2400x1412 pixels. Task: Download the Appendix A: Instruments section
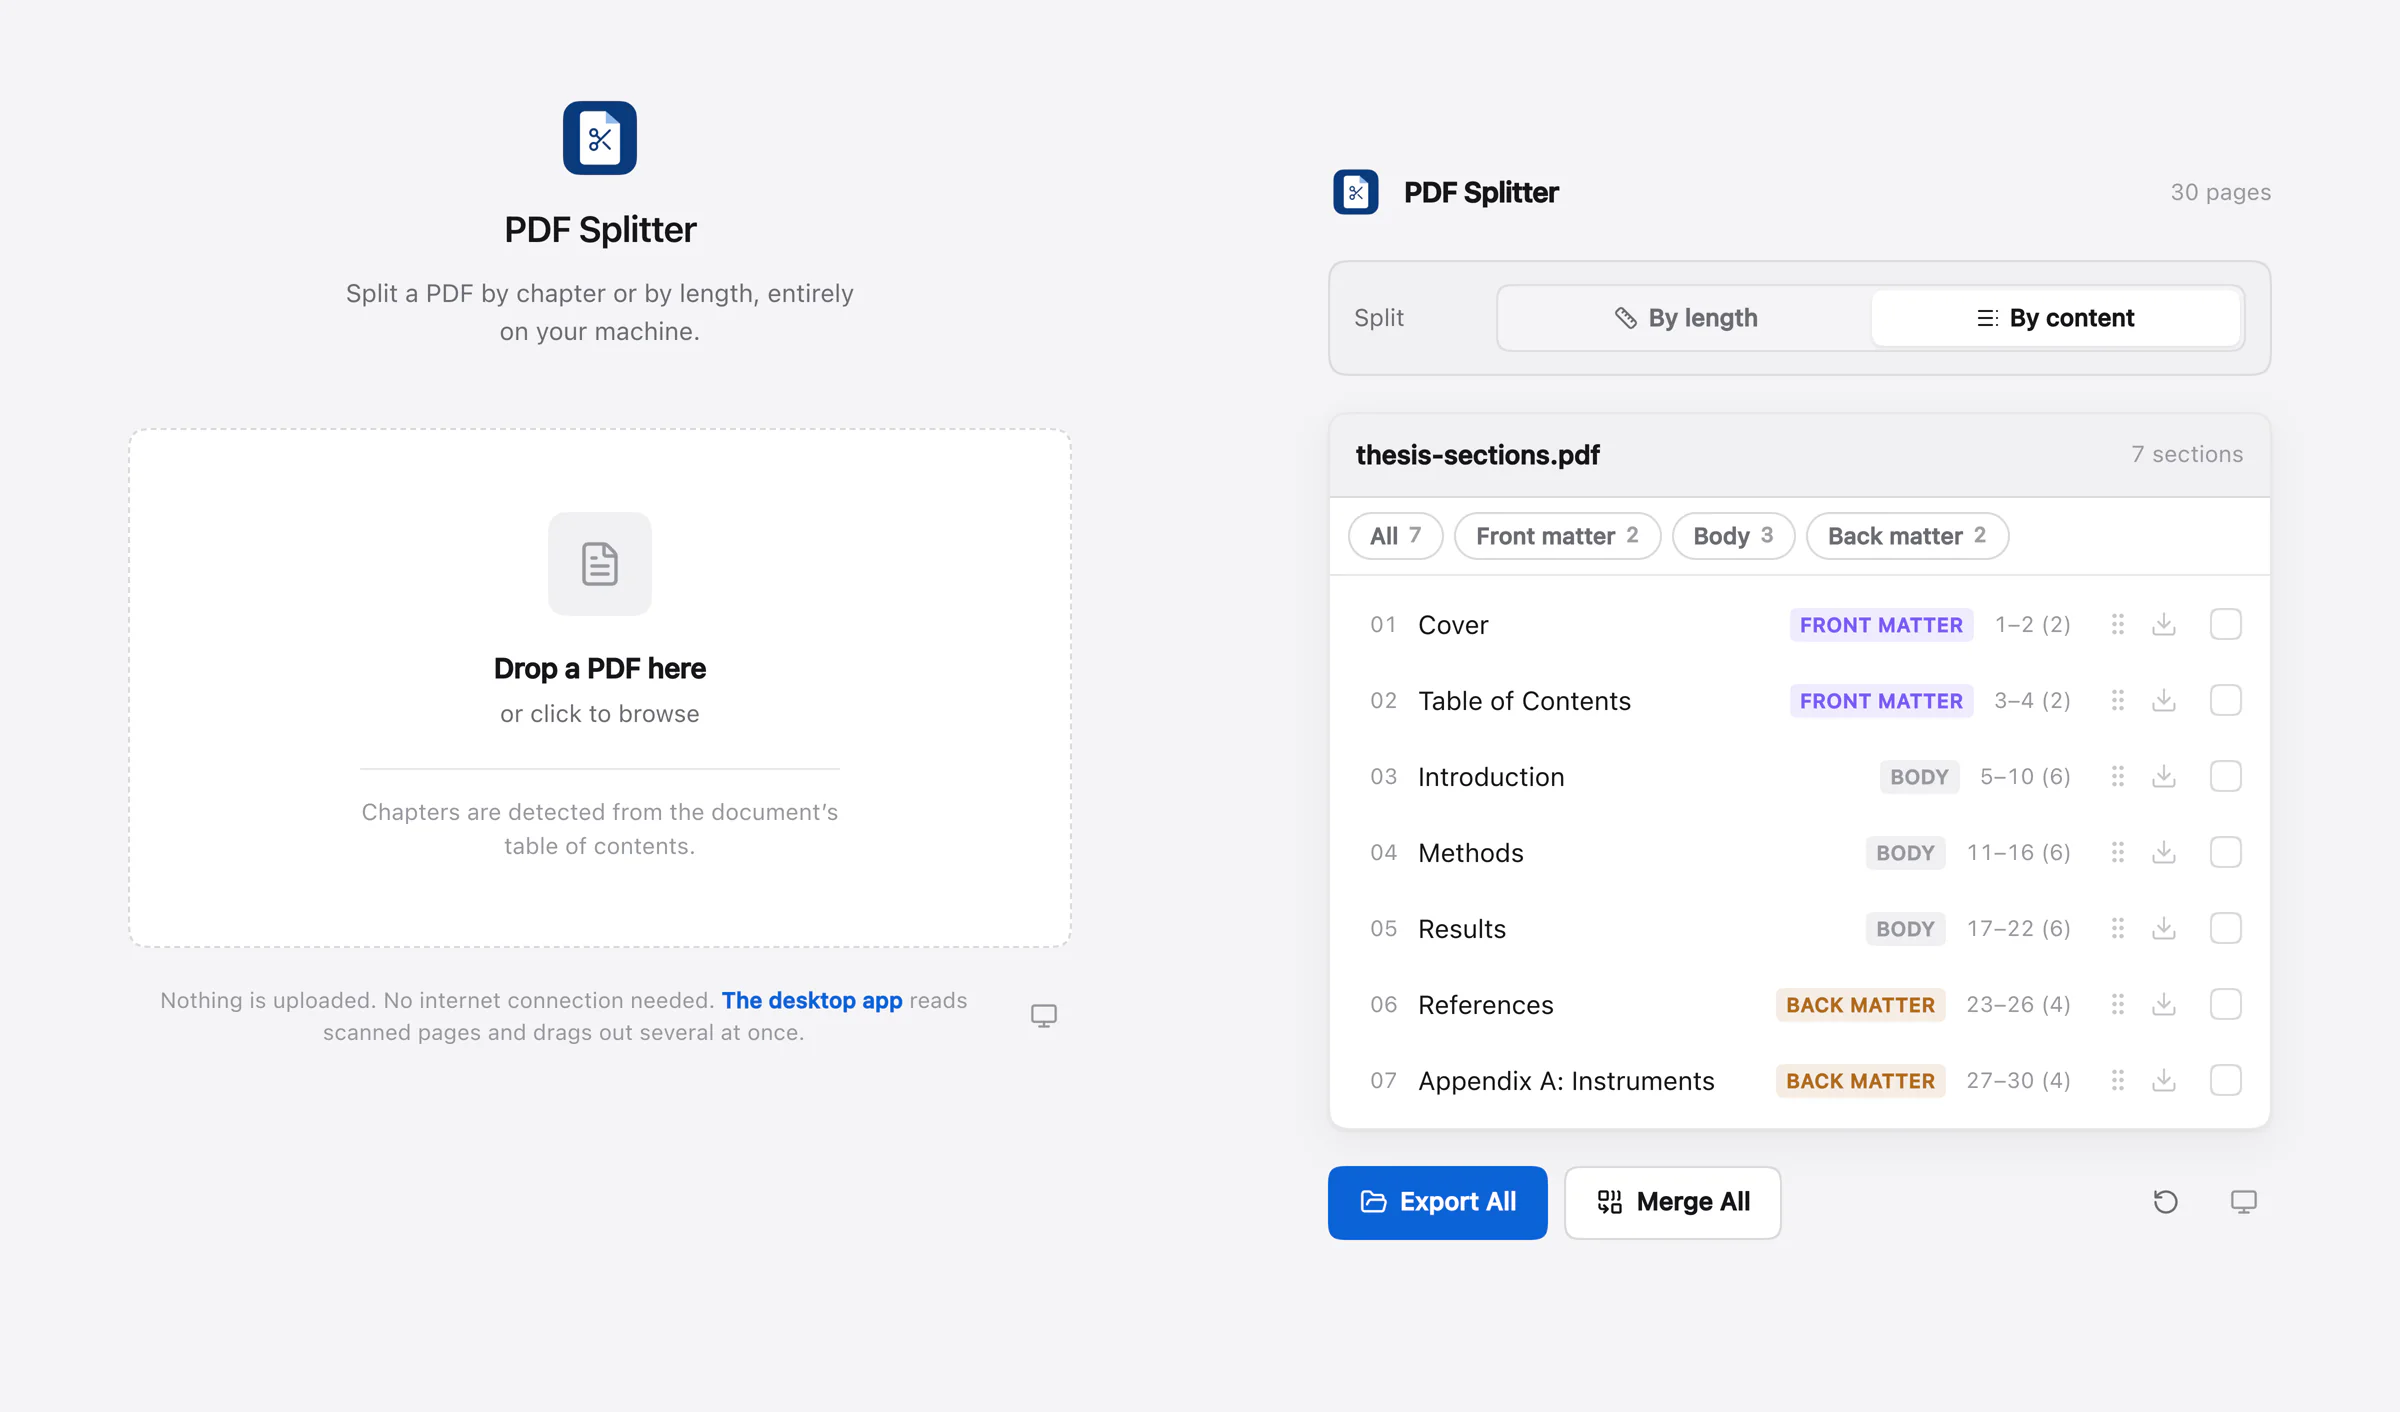pyautogui.click(x=2164, y=1080)
